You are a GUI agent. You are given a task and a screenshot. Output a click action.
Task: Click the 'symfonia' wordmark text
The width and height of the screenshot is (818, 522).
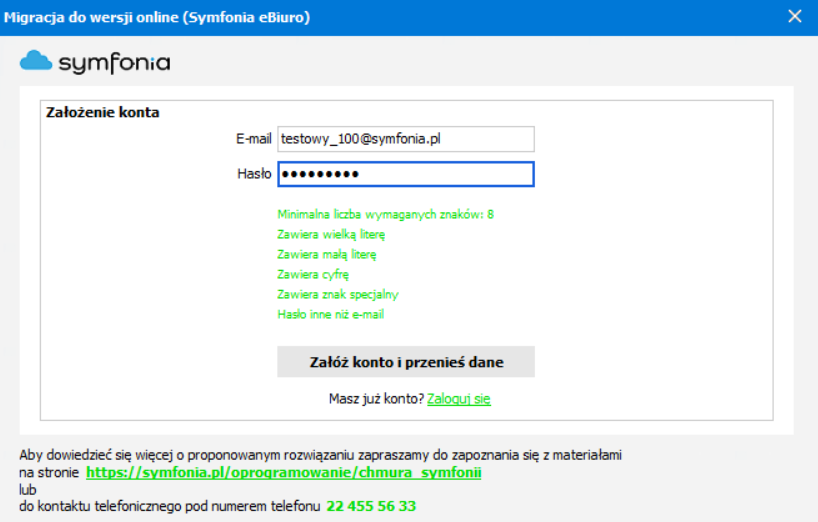[114, 63]
